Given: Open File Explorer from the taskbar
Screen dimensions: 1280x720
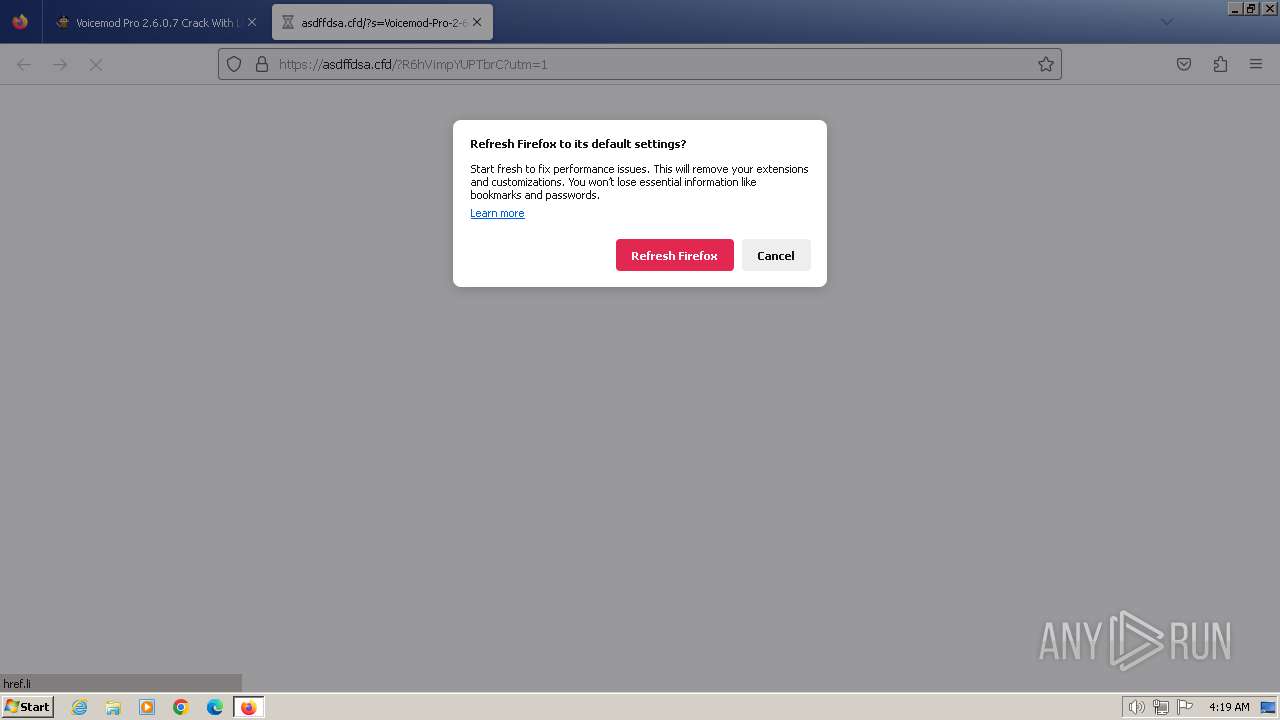Looking at the screenshot, I should click(x=113, y=707).
